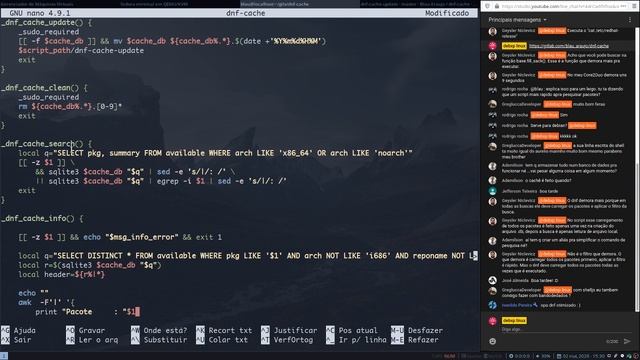Click the workspace 1 indicator in bottom bar
The height and width of the screenshot is (360, 640).
pos(4,356)
